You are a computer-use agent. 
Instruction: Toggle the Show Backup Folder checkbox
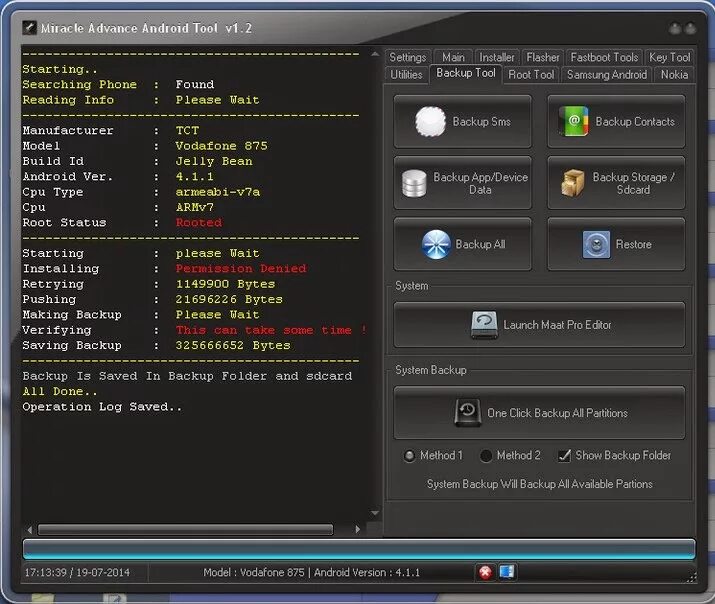pyautogui.click(x=565, y=455)
